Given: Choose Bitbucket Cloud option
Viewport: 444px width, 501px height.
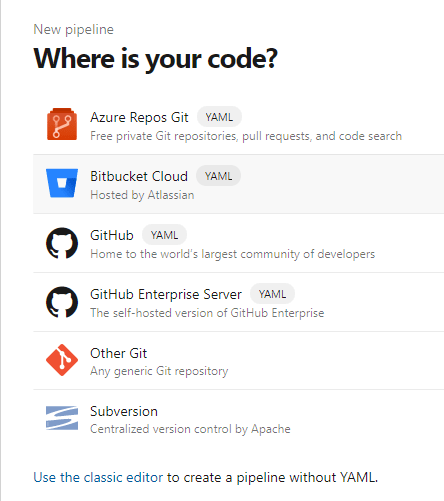Looking at the screenshot, I should (x=139, y=176).
